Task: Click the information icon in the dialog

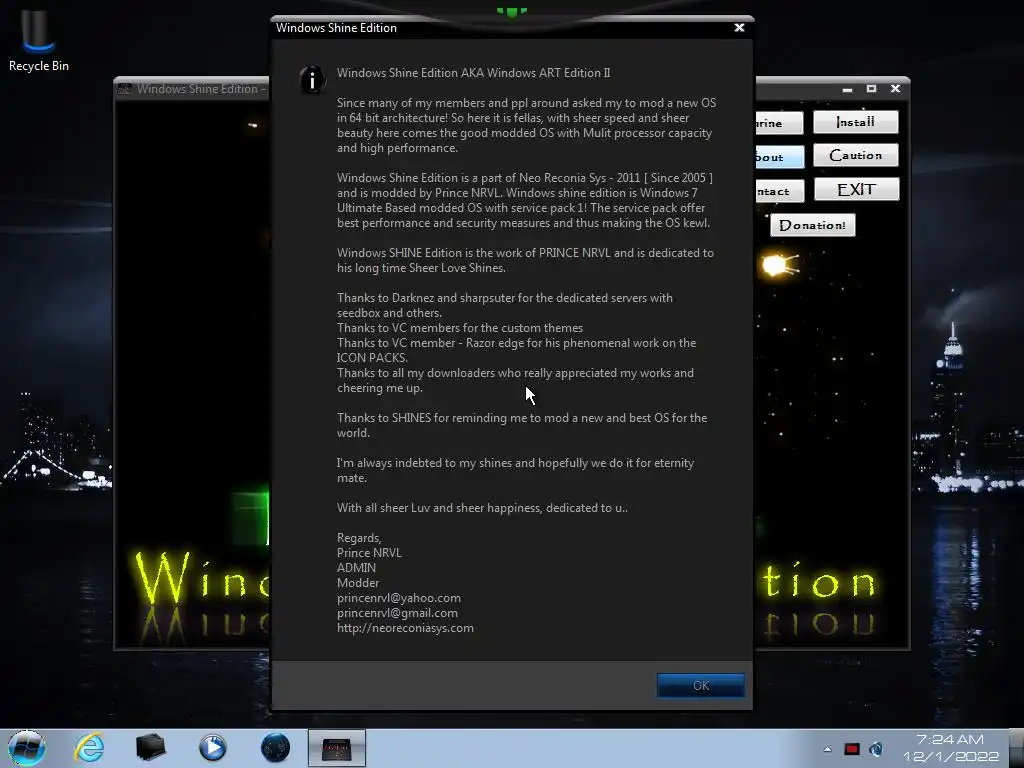Action: (x=313, y=80)
